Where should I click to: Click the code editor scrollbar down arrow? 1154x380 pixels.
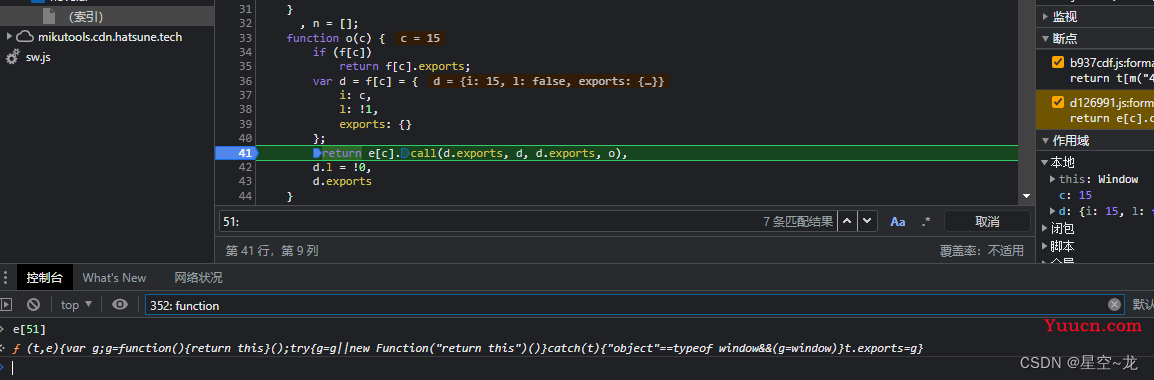1027,196
